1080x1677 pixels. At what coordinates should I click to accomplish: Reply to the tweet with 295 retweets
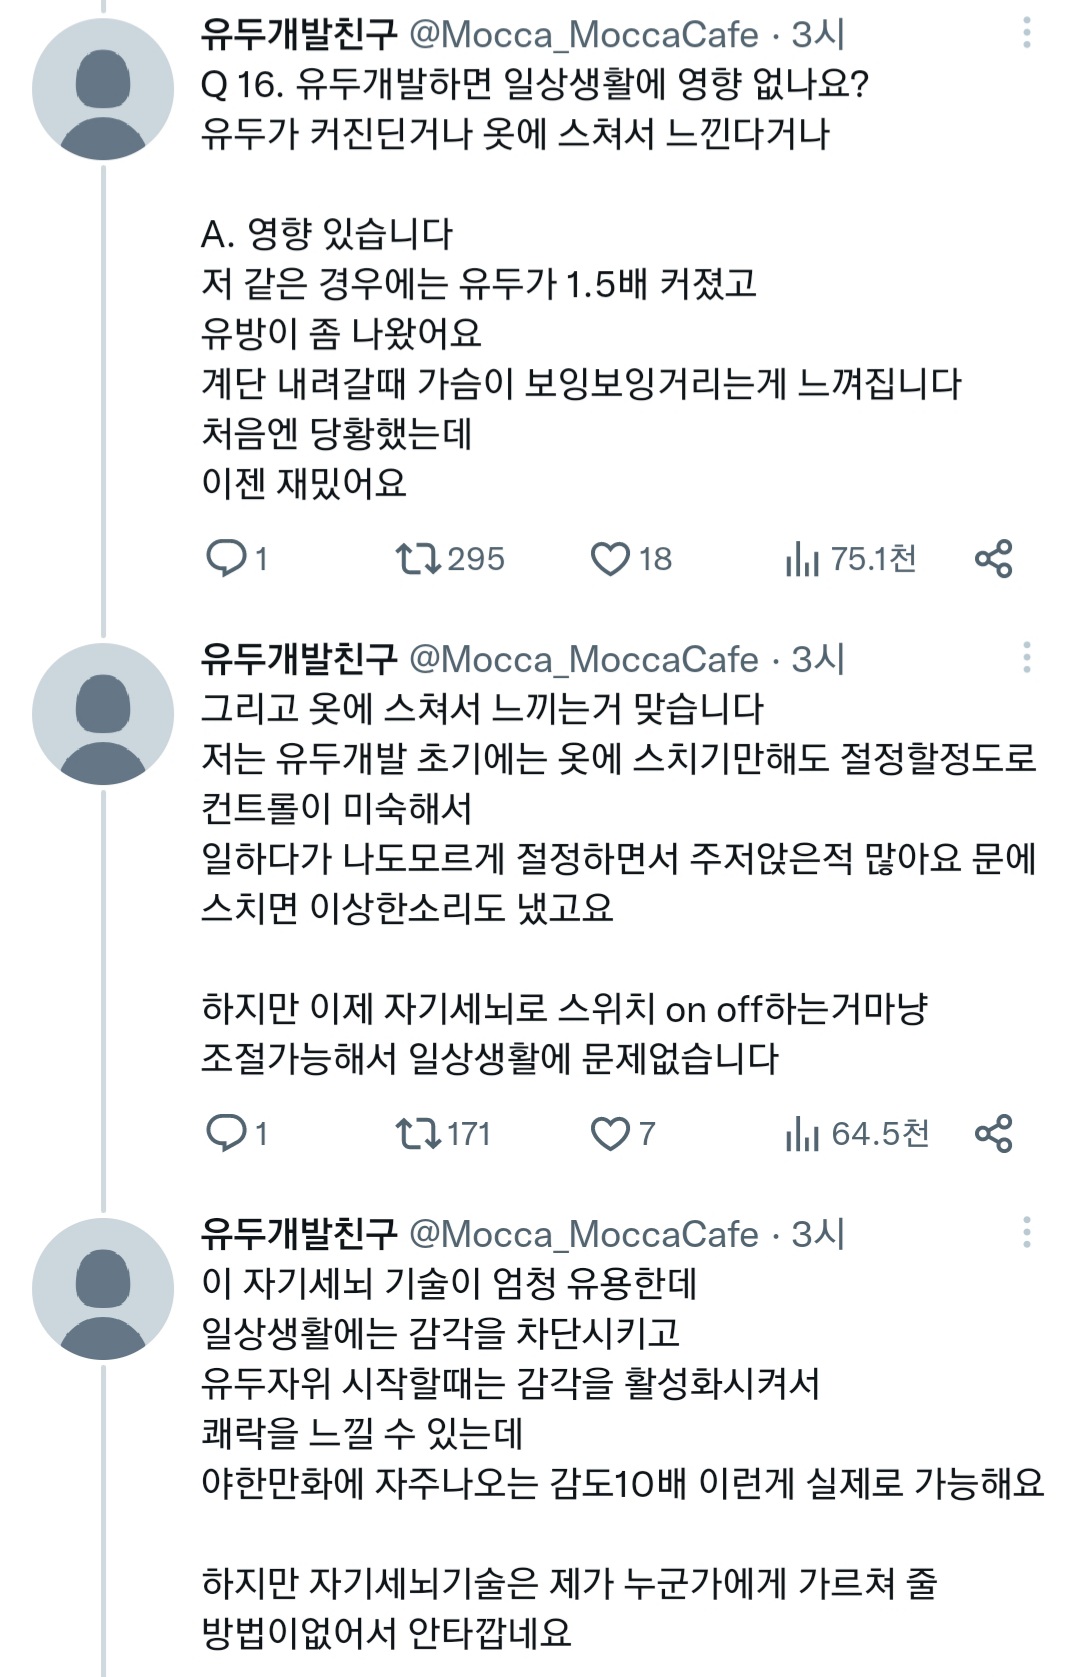point(225,558)
